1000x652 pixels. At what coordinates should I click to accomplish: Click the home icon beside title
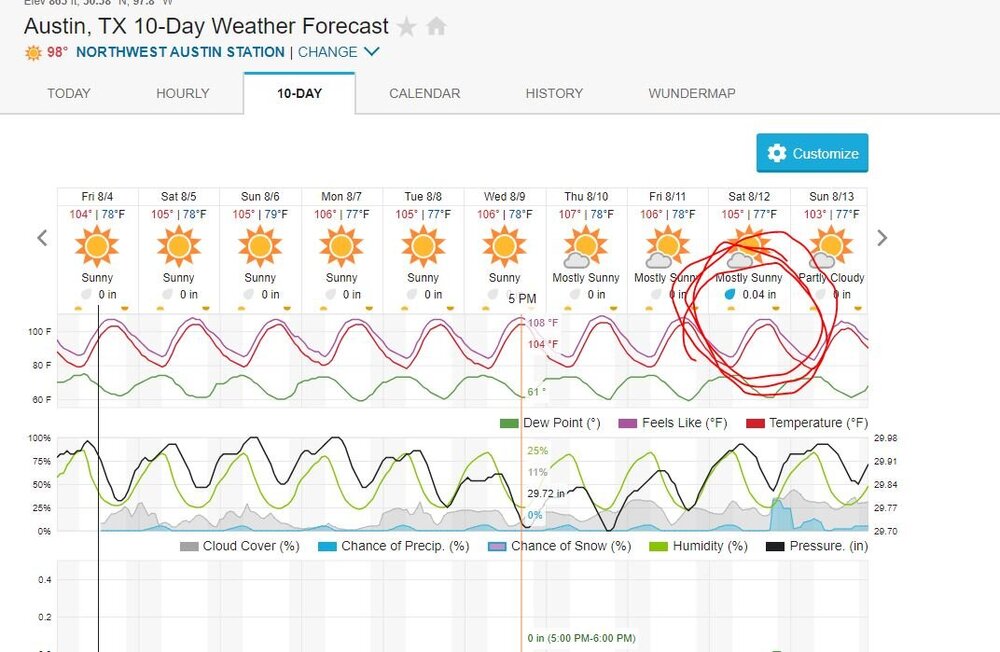point(436,27)
